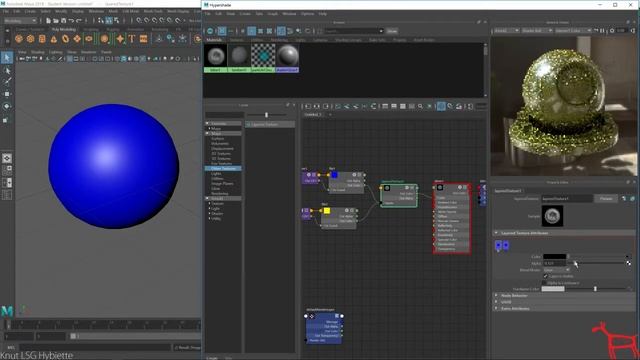
Task: Open the Material Viewer material dropdown on the right
Action: (x=573, y=31)
